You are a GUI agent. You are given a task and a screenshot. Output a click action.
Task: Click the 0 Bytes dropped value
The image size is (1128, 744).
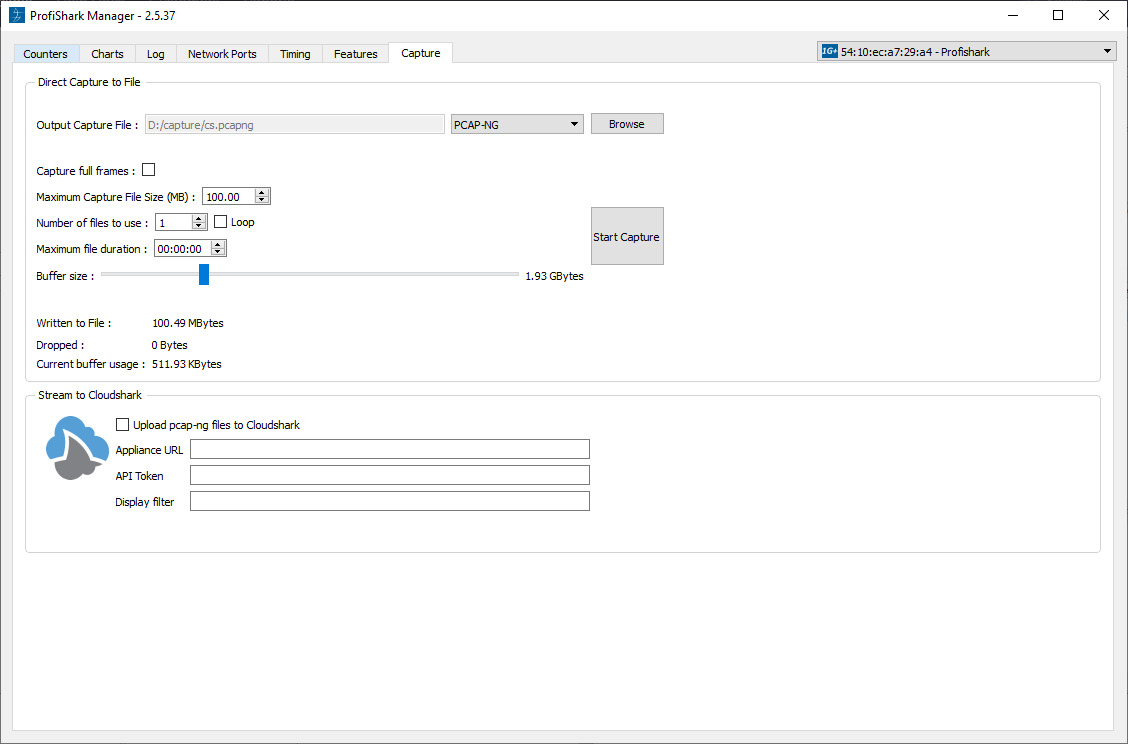(x=170, y=345)
